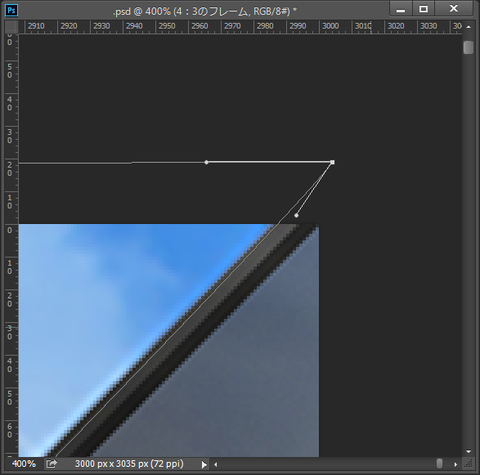
Task: Click the ruler origin box at top-left corner
Action: (12, 27)
